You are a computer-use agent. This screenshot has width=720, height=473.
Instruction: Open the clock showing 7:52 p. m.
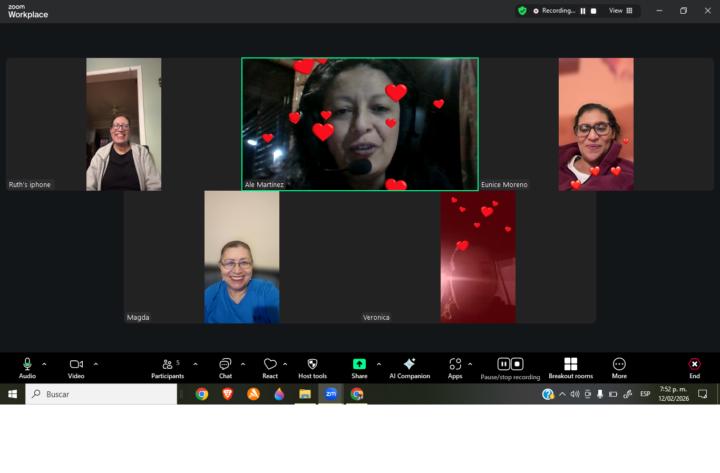coord(673,394)
